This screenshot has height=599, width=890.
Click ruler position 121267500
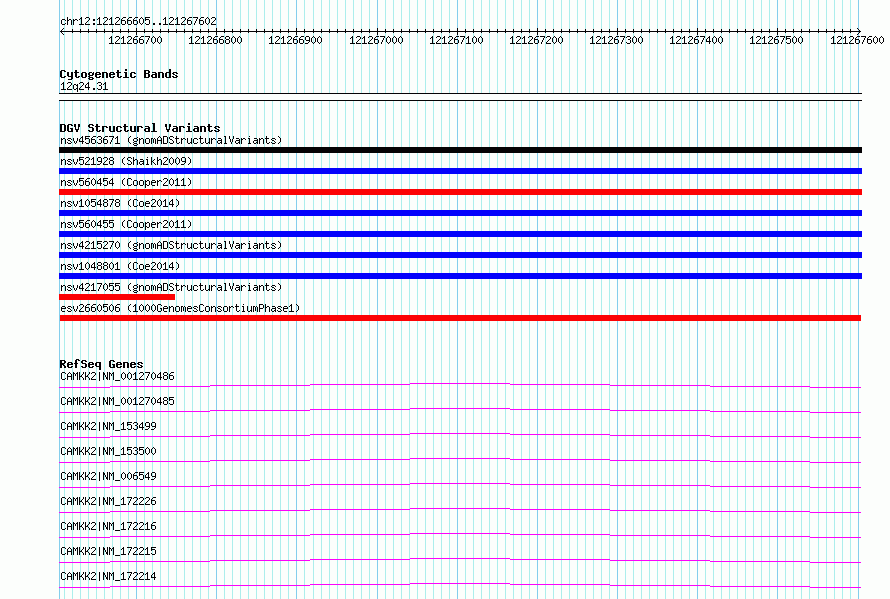(776, 40)
